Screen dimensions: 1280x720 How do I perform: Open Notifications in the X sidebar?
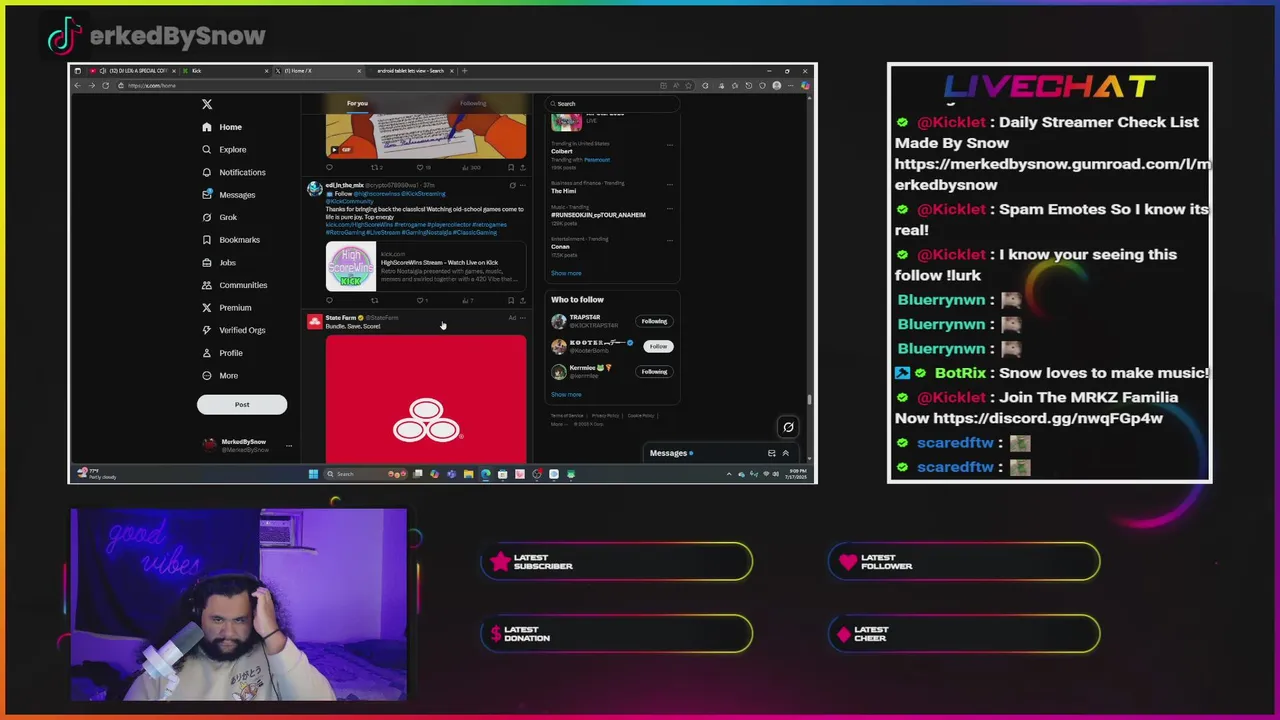(234, 172)
